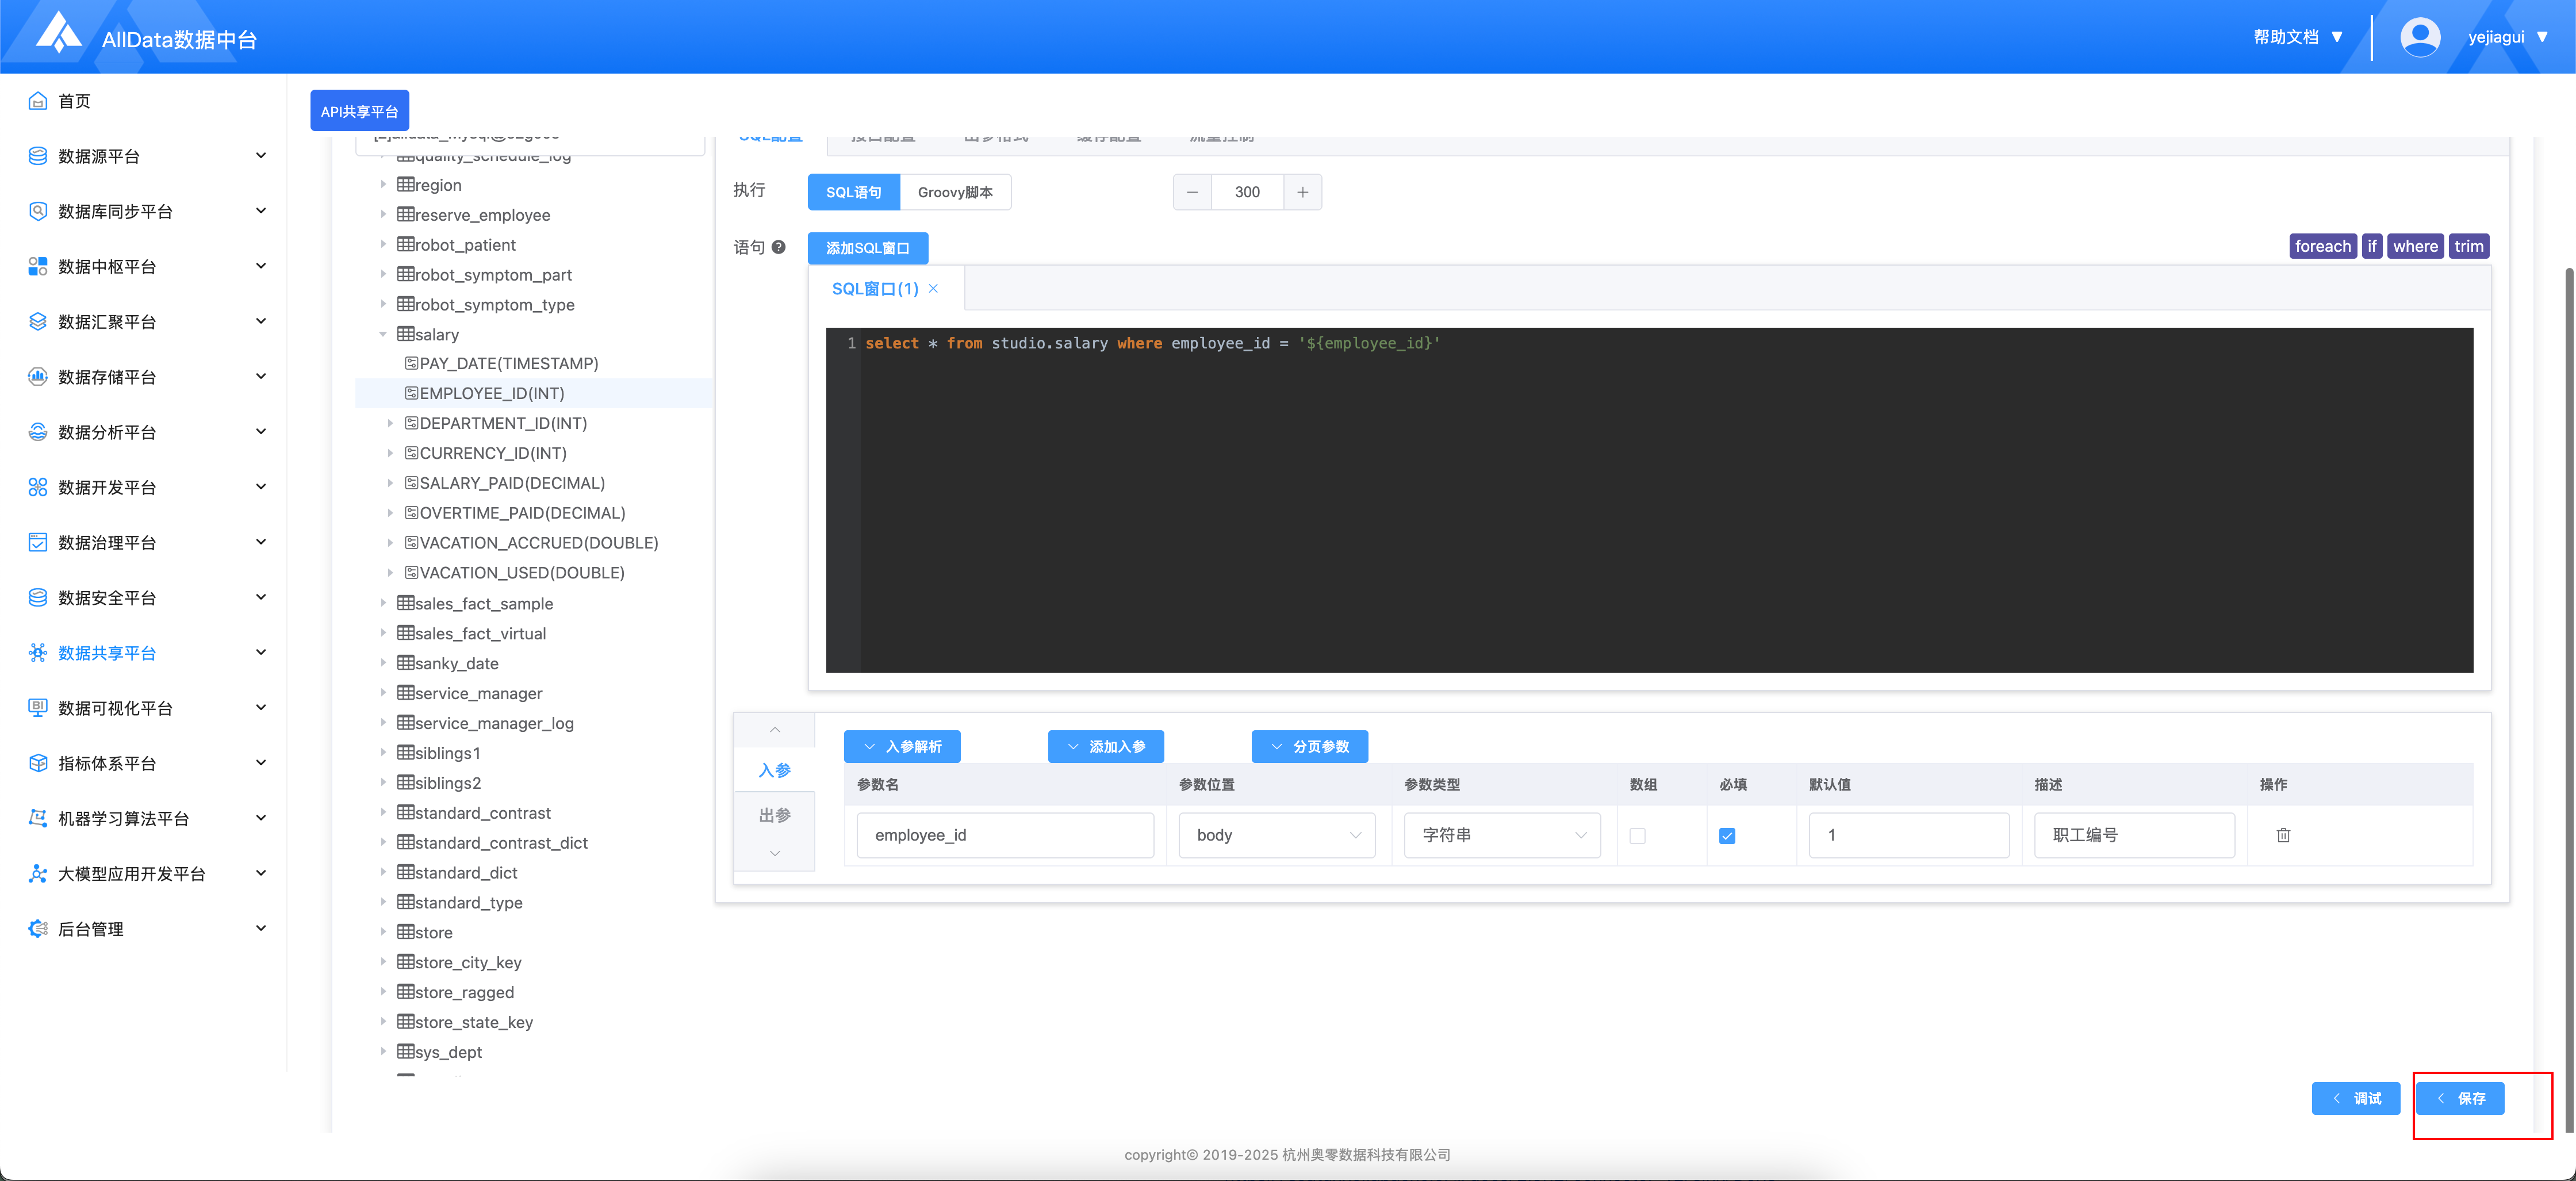Click the 数据治理平台 sidebar icon
Viewport: 2576px width, 1181px height.
pyautogui.click(x=37, y=542)
